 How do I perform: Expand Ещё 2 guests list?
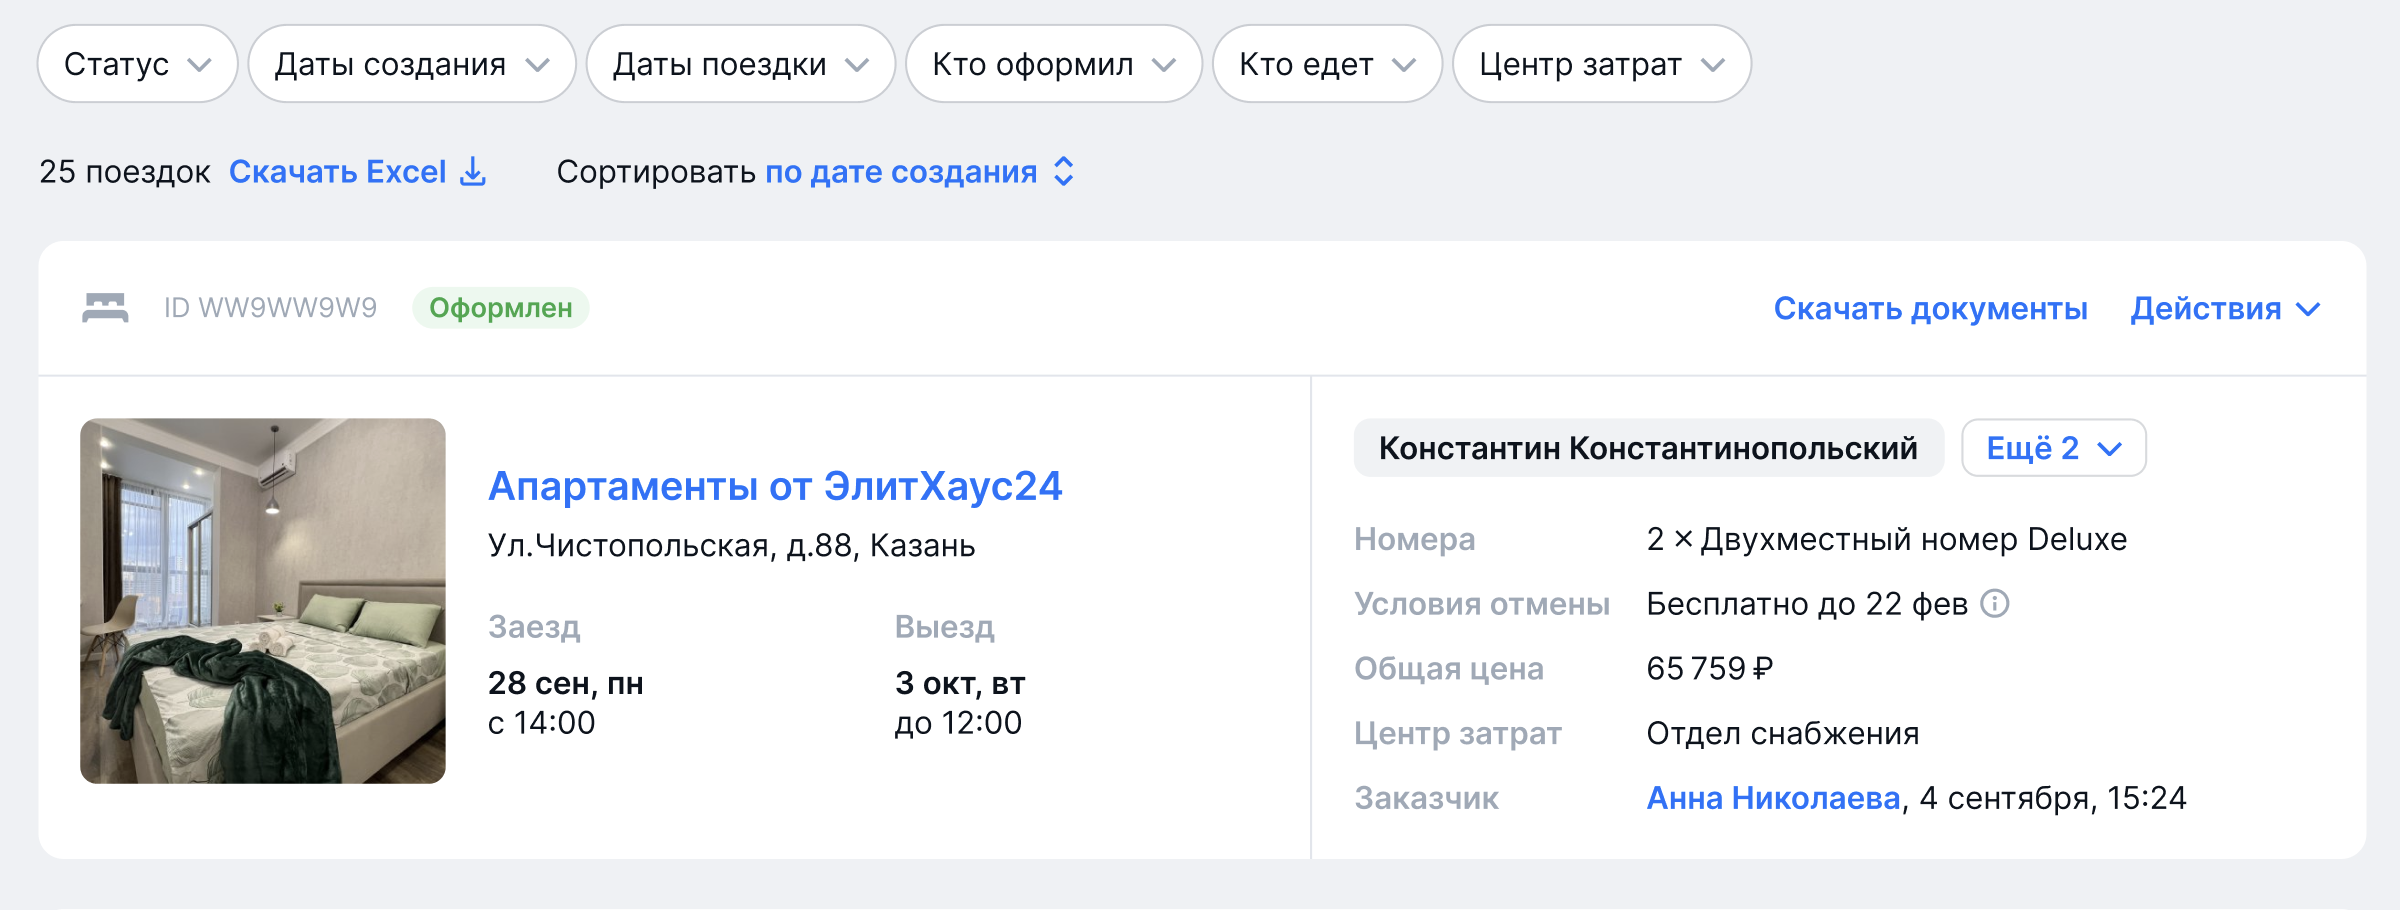(2052, 448)
